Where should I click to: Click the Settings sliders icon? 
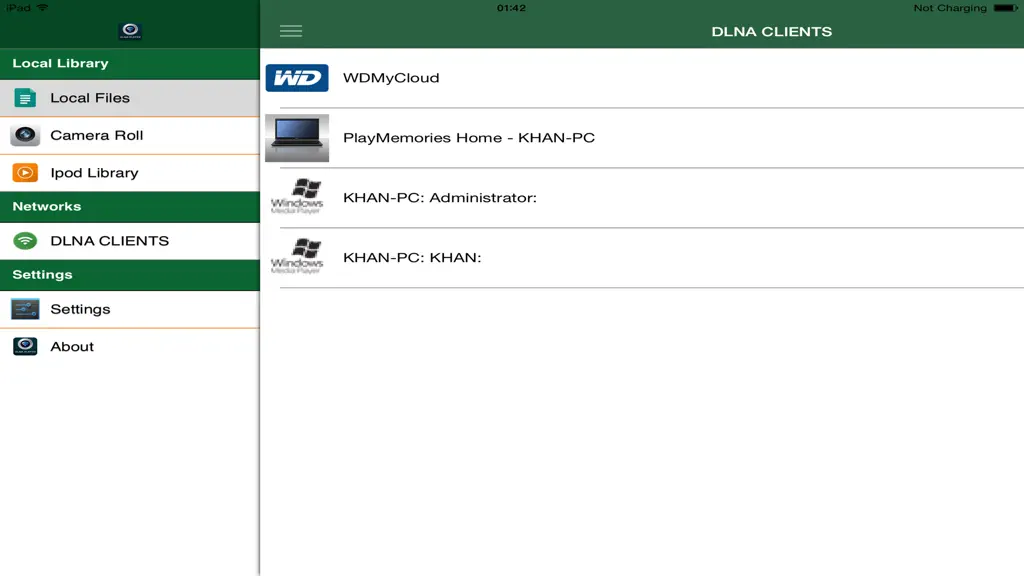pos(25,309)
